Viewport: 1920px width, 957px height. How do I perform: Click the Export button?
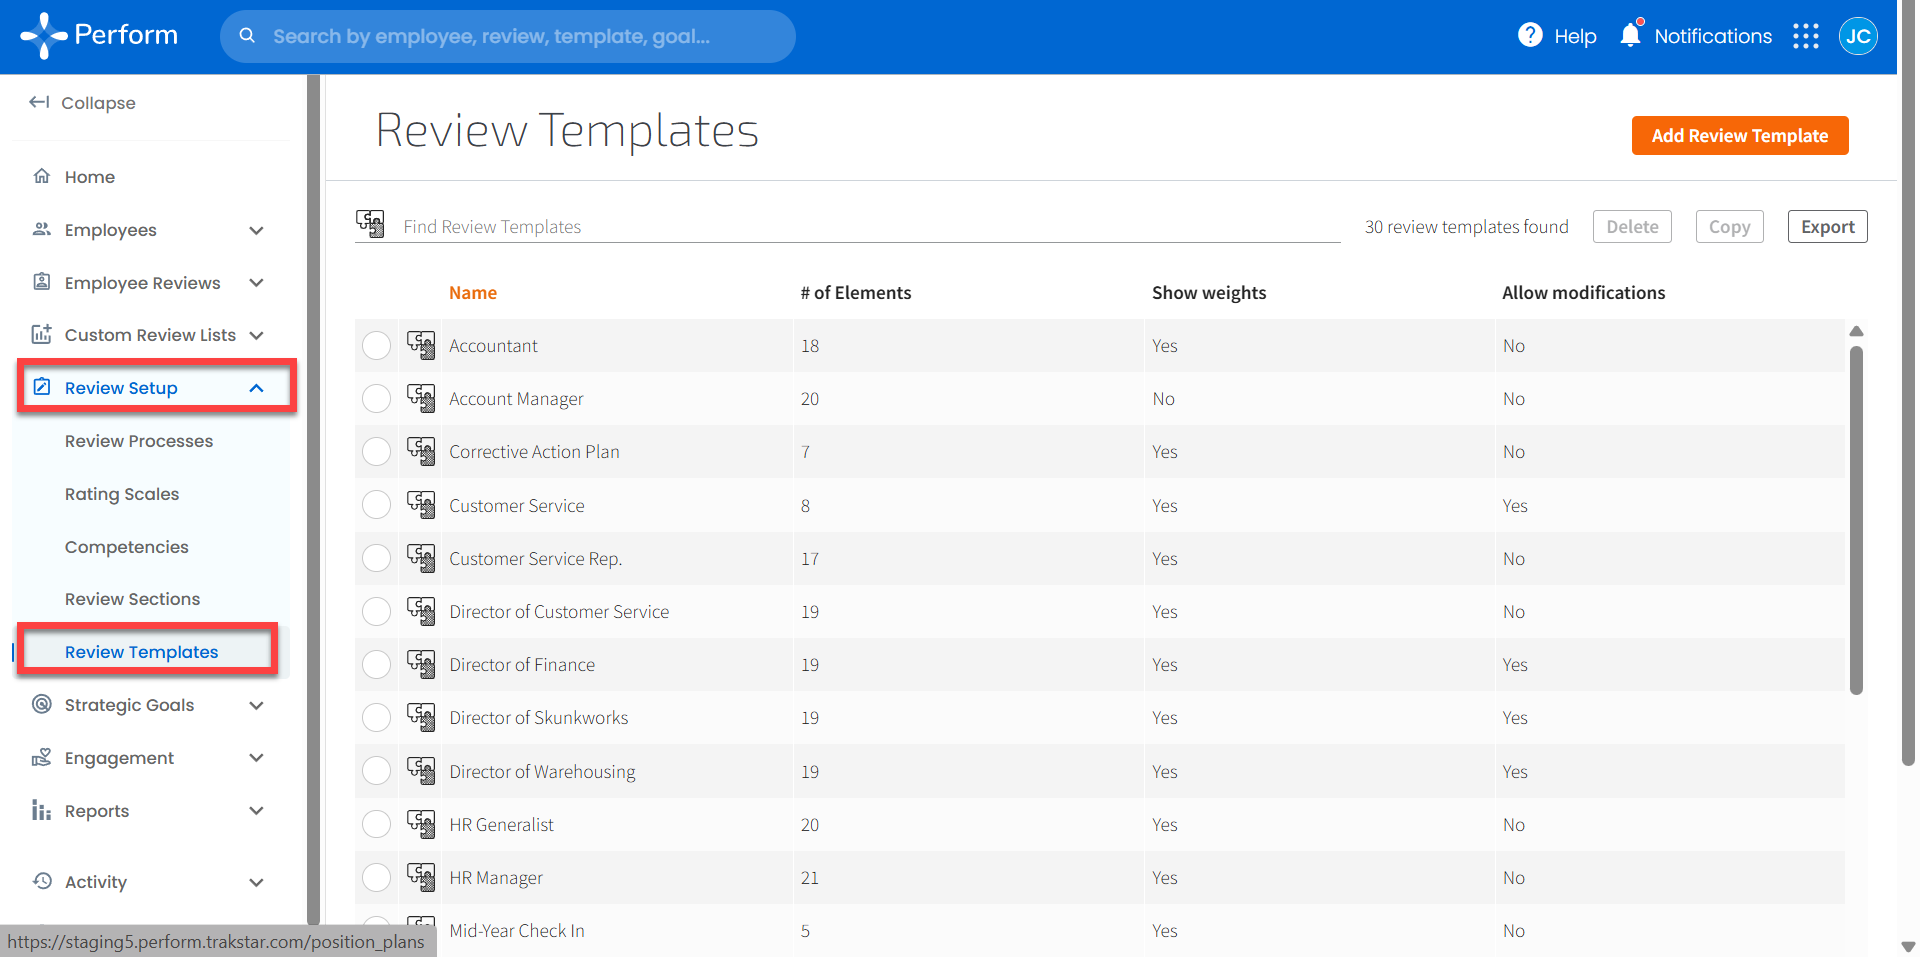tap(1827, 227)
